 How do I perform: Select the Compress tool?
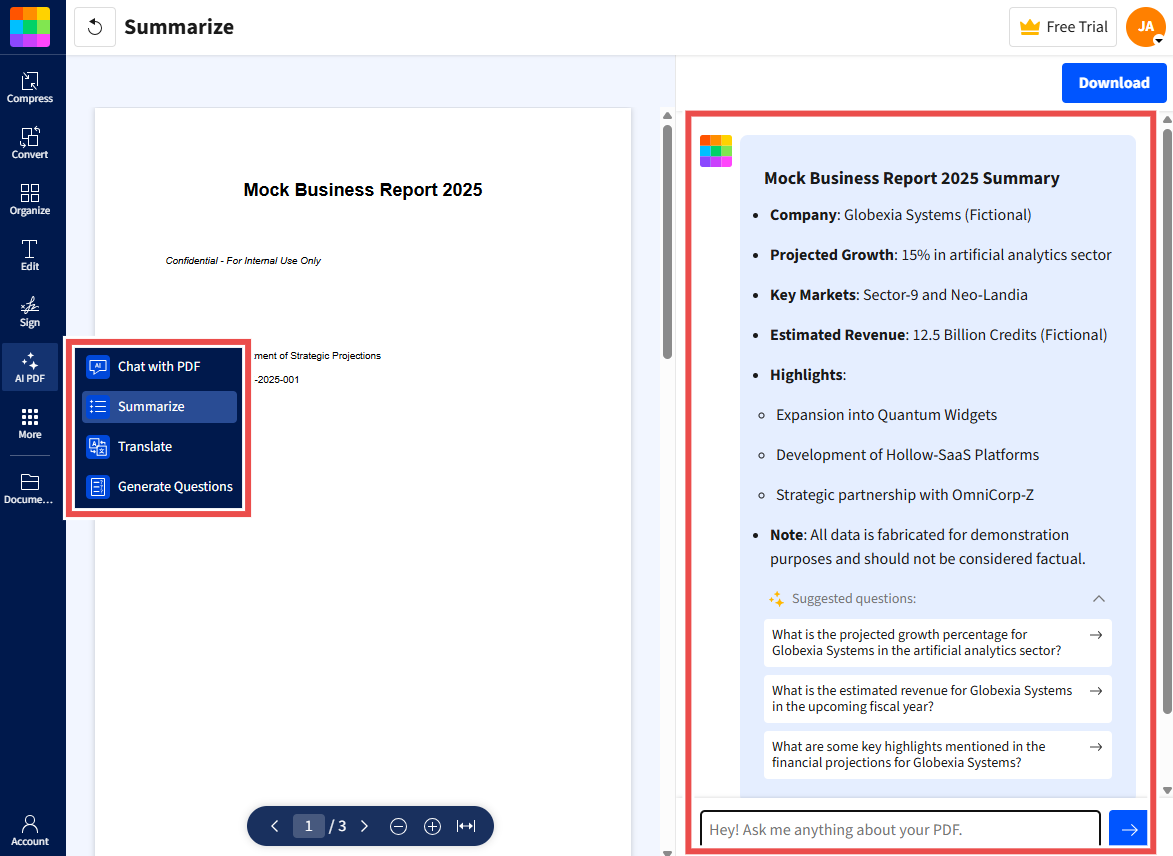pyautogui.click(x=30, y=88)
